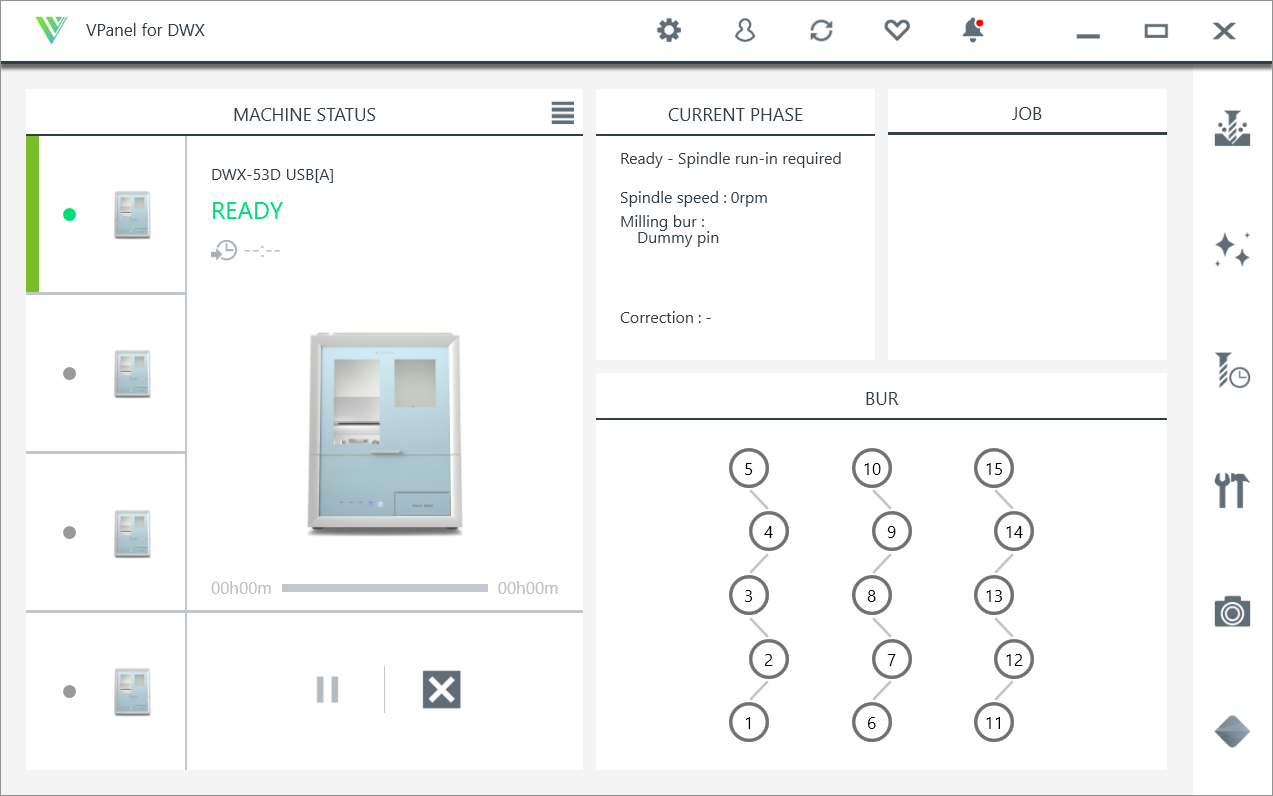Viewport: 1273px width, 796px height.
Task: Select bur slot 6
Action: [872, 722]
